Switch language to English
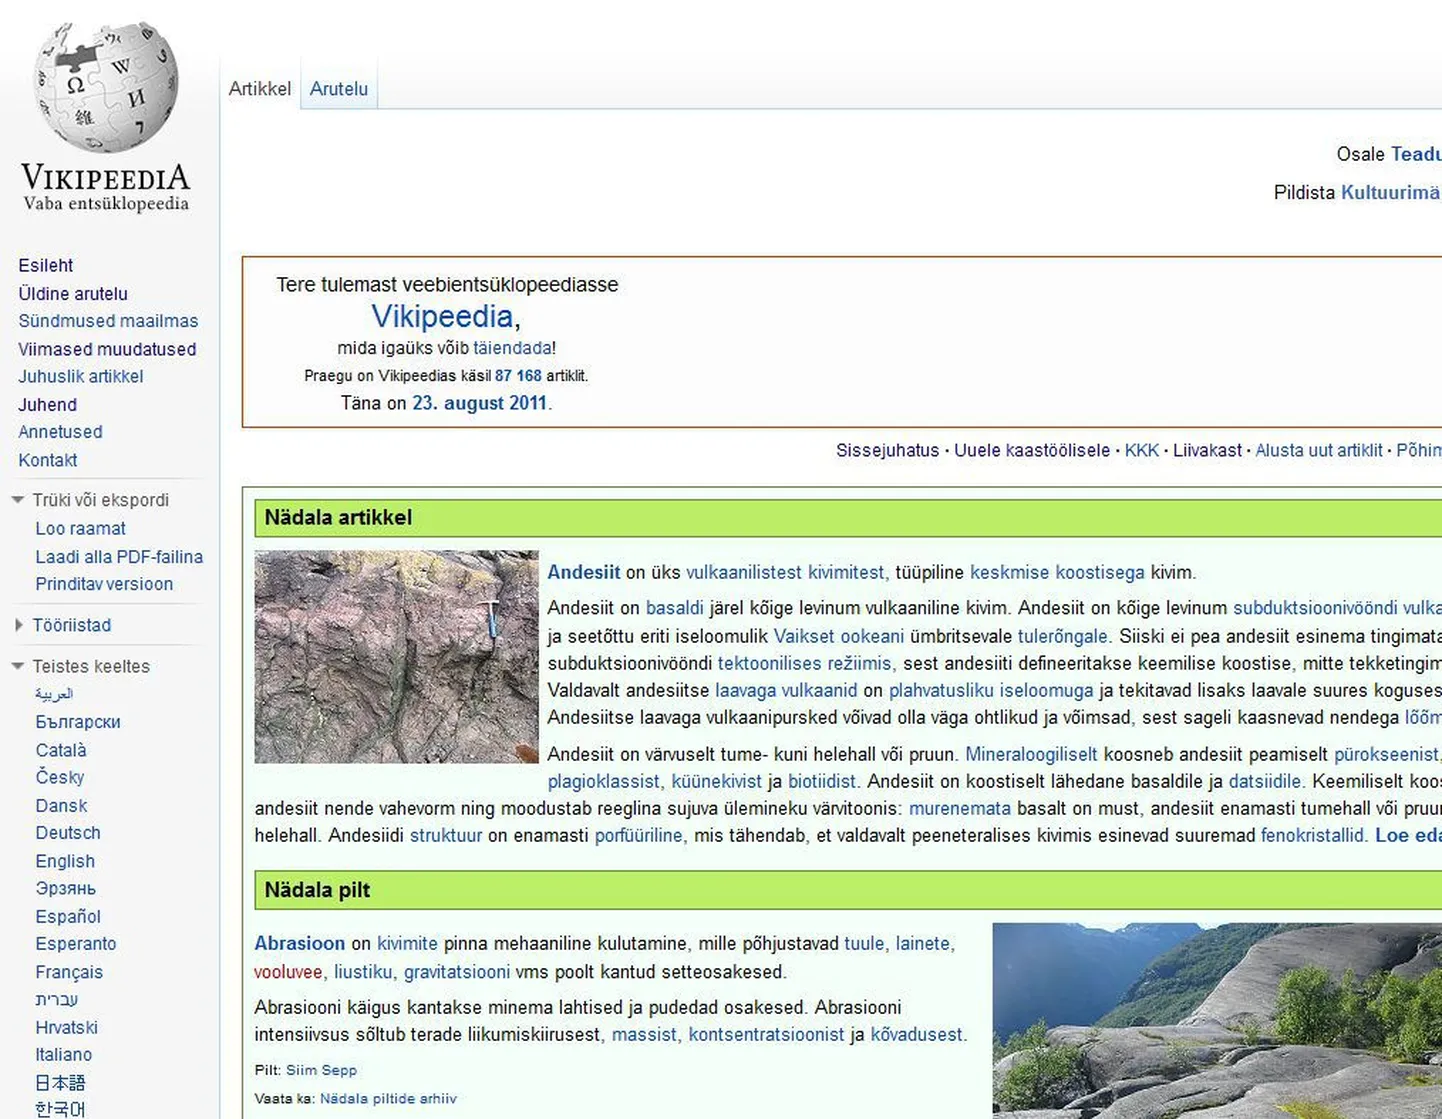 click(65, 861)
